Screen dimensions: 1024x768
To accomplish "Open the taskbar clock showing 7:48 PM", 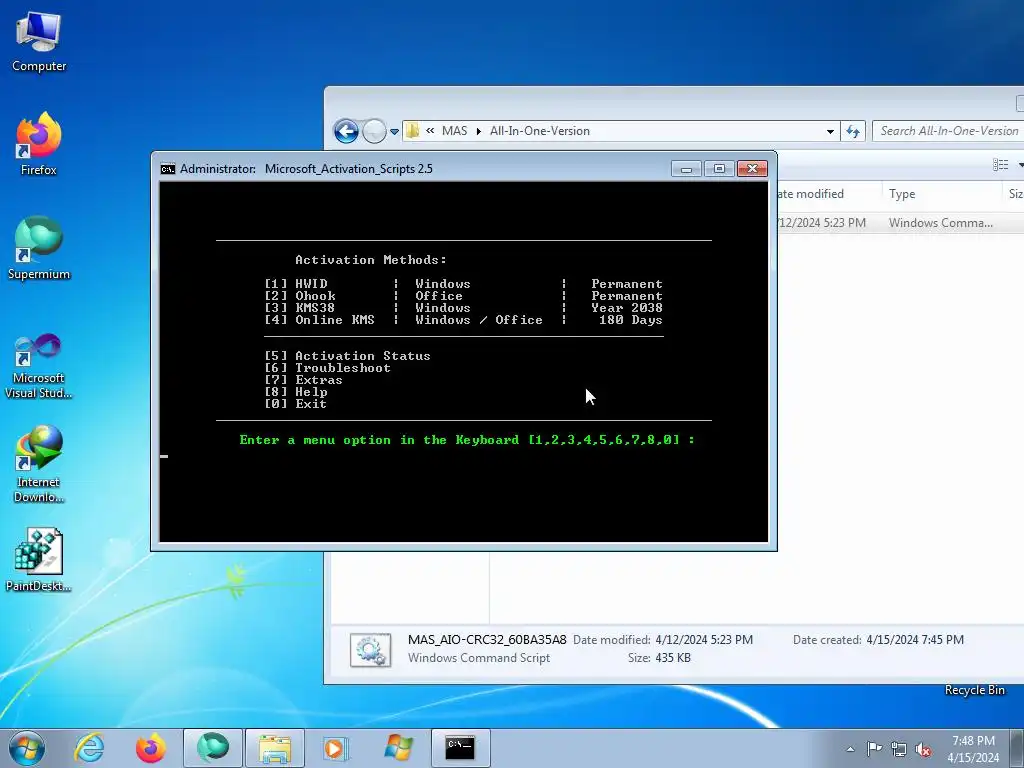I will tap(973, 749).
